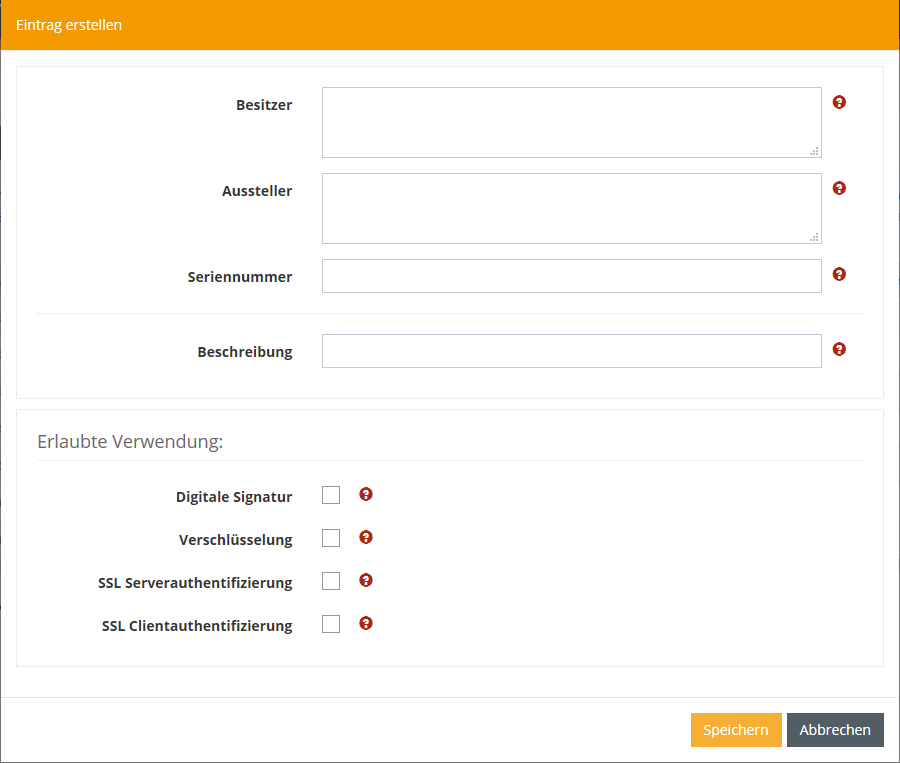Click the Besitzer text area resize handle
The width and height of the screenshot is (900, 763).
pos(815,151)
